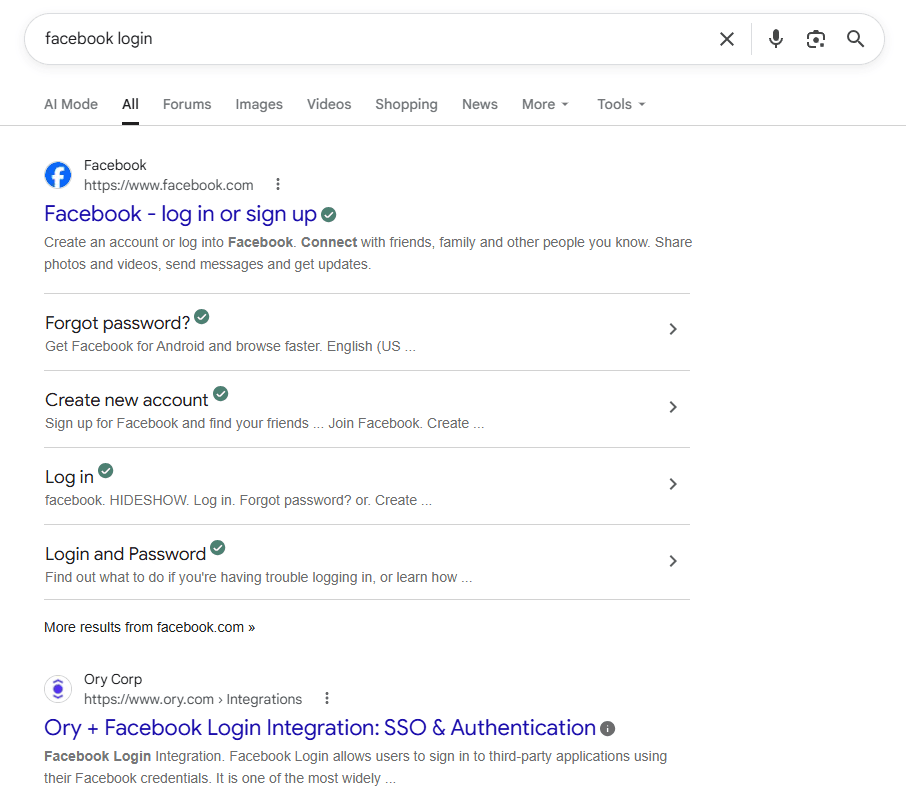Click the Ory Corp favicon
This screenshot has width=906, height=808.
[58, 689]
